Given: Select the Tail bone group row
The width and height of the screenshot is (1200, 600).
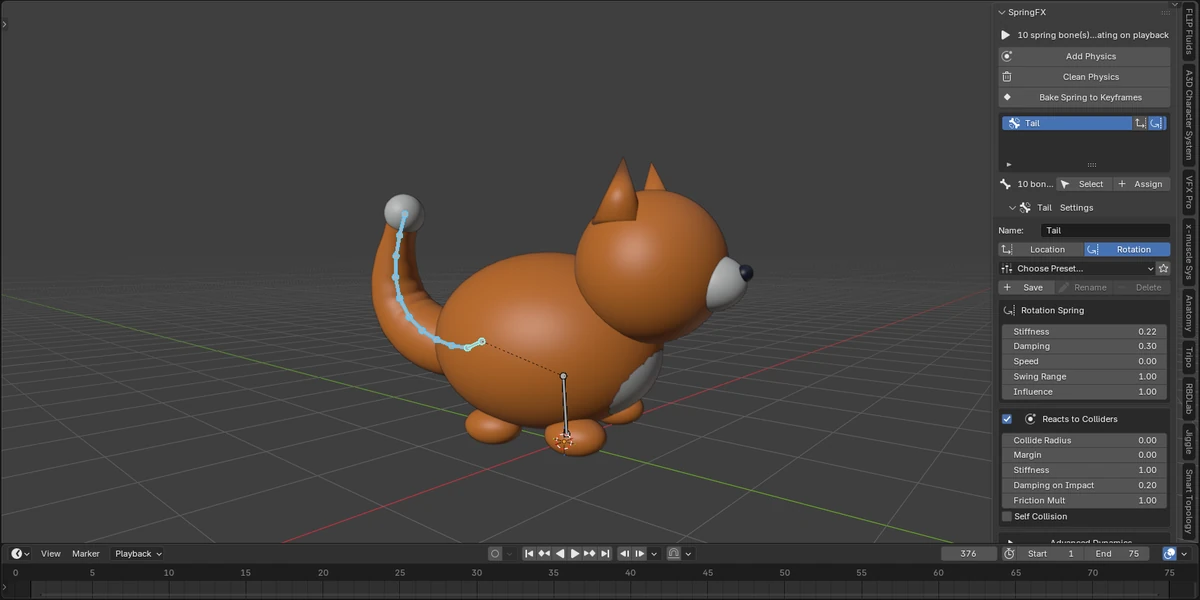Looking at the screenshot, I should pos(1066,123).
